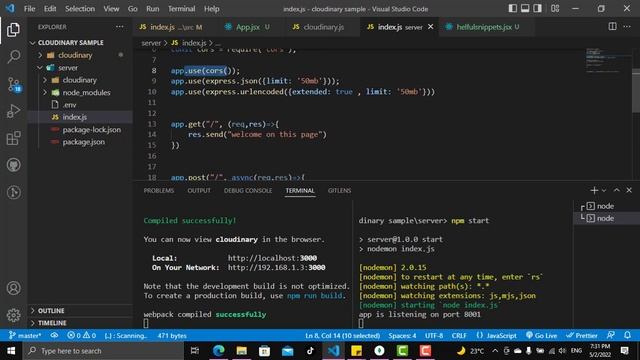Viewport: 640px width, 360px height.
Task: Change the CRLF end of line sequence
Action: (459, 336)
